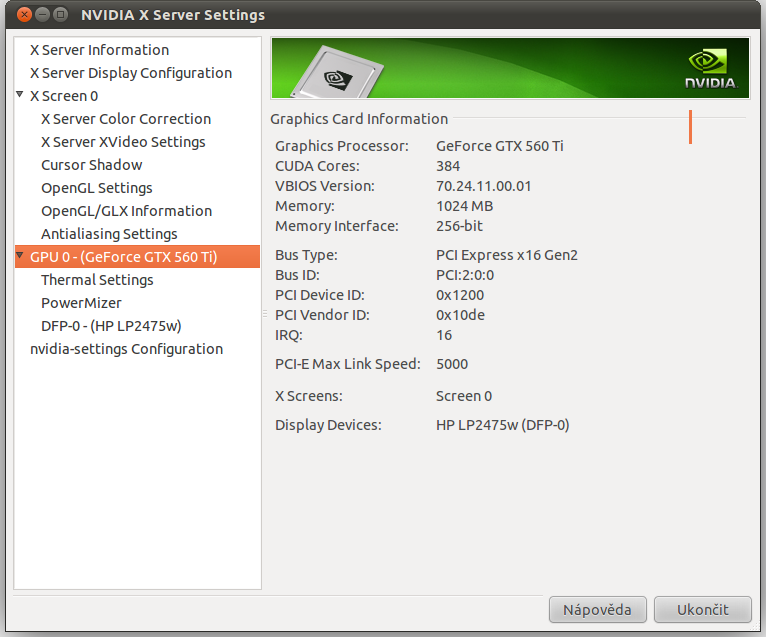Screen dimensions: 766x637
Task: Click the Nápověda help button
Action: [x=597, y=609]
